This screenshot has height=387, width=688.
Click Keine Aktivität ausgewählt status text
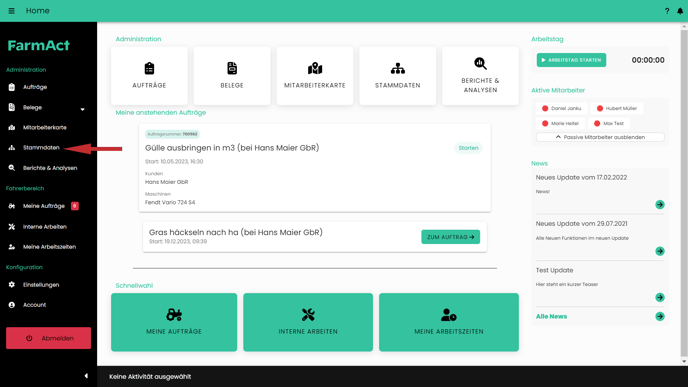[150, 376]
